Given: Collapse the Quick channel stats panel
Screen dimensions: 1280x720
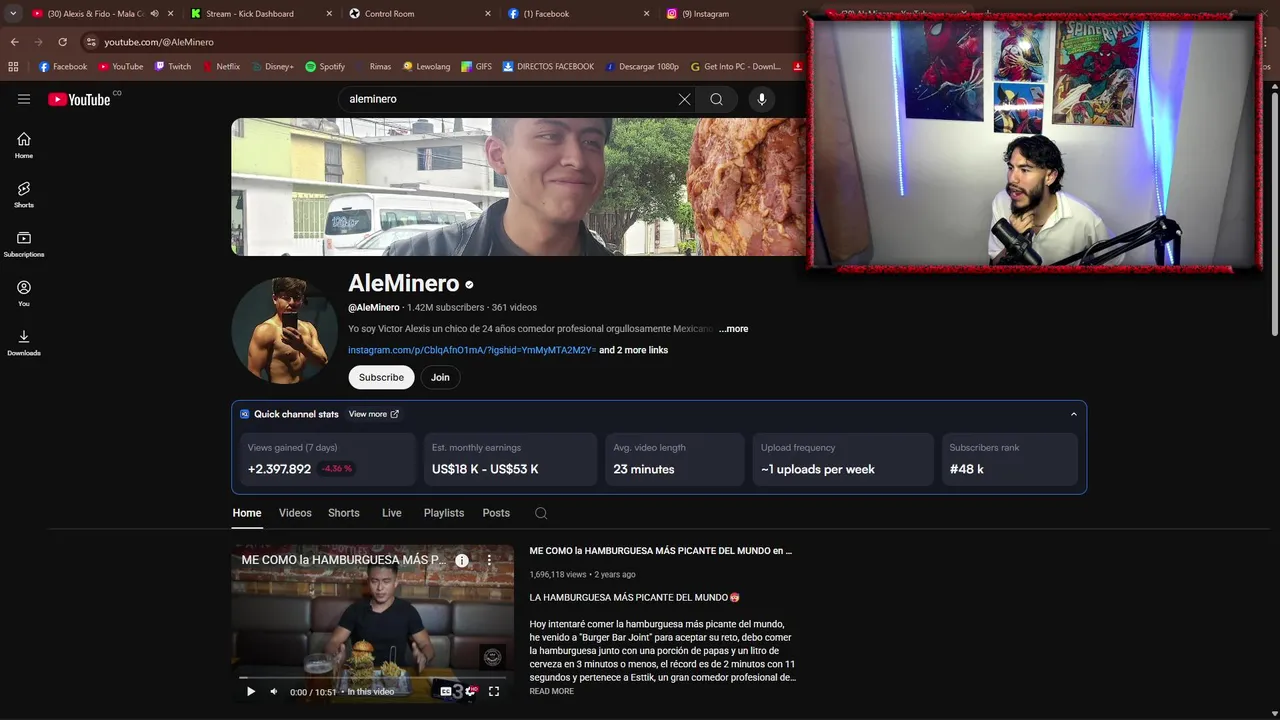Looking at the screenshot, I should (x=1074, y=414).
